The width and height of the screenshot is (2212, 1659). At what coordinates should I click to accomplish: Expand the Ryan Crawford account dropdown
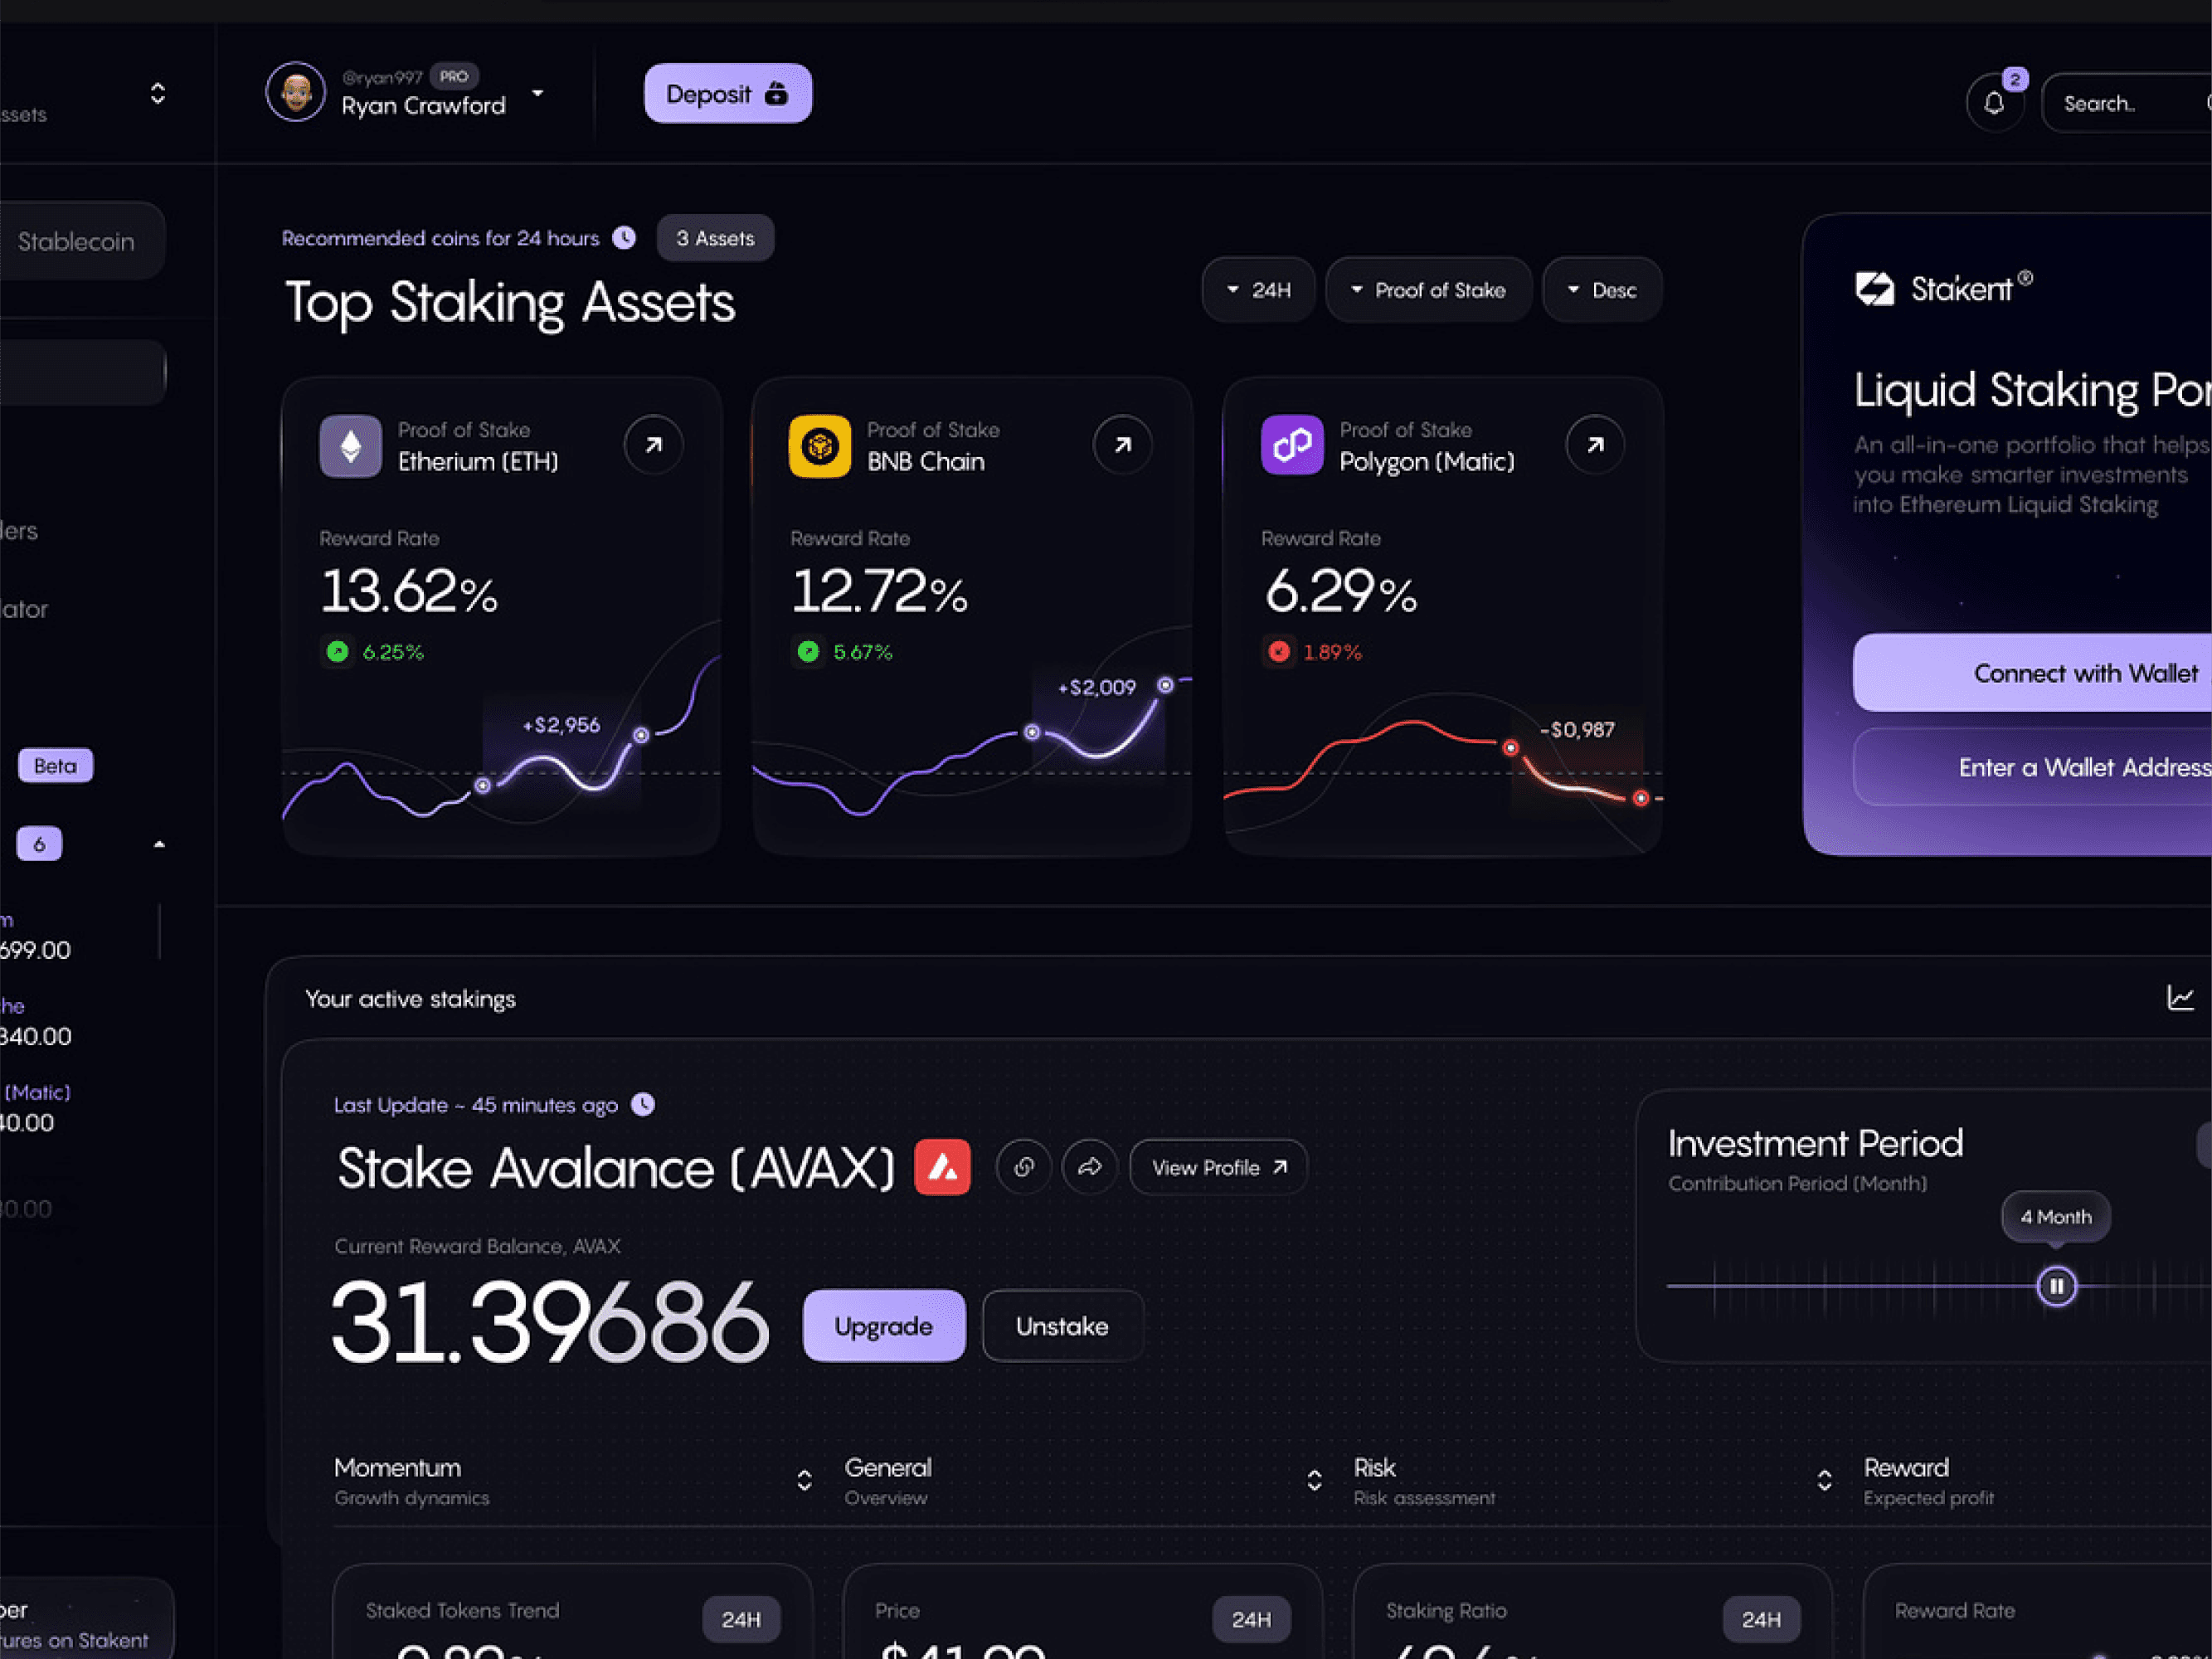click(x=538, y=93)
